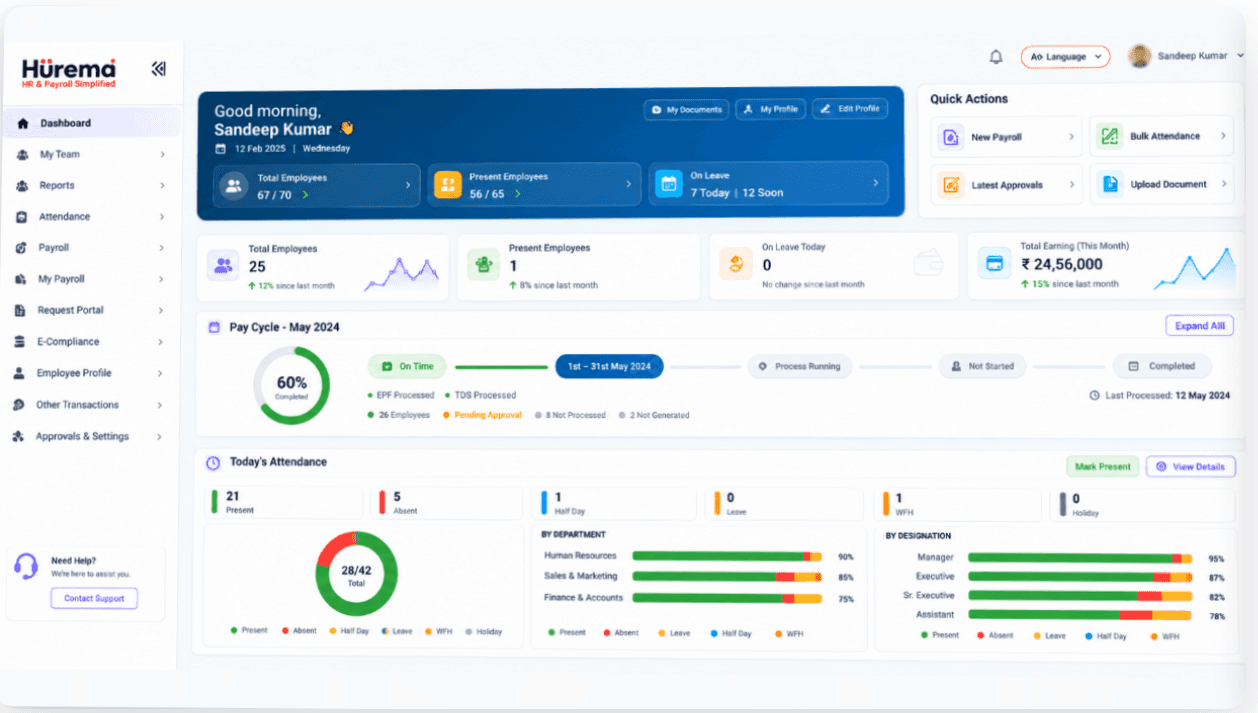
Task: Open the user account dropdown arrow
Action: pos(1239,56)
